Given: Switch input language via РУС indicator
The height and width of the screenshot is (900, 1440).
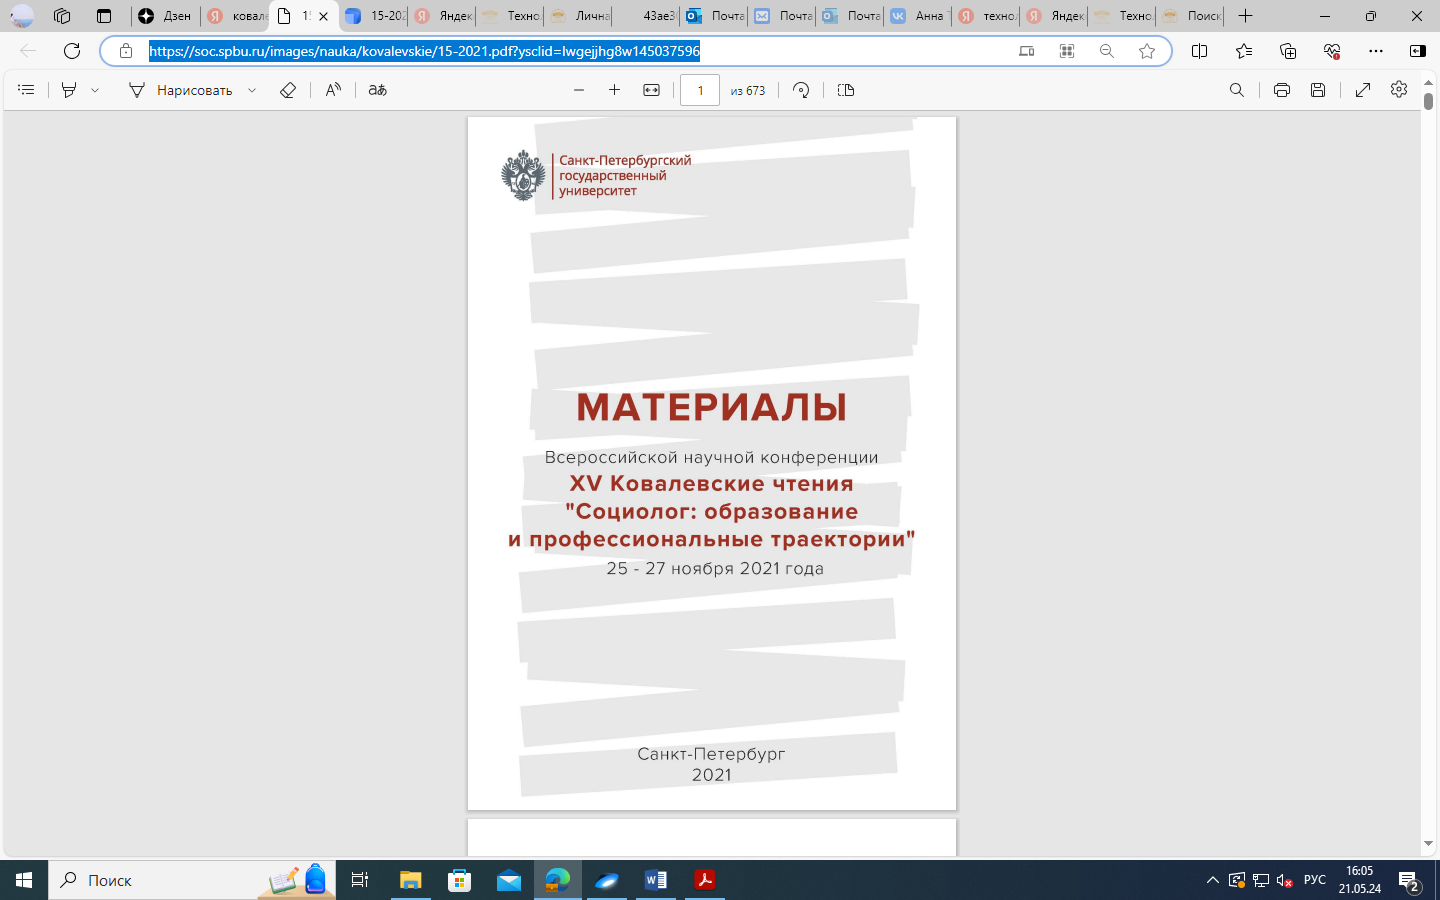Looking at the screenshot, I should tap(1315, 880).
